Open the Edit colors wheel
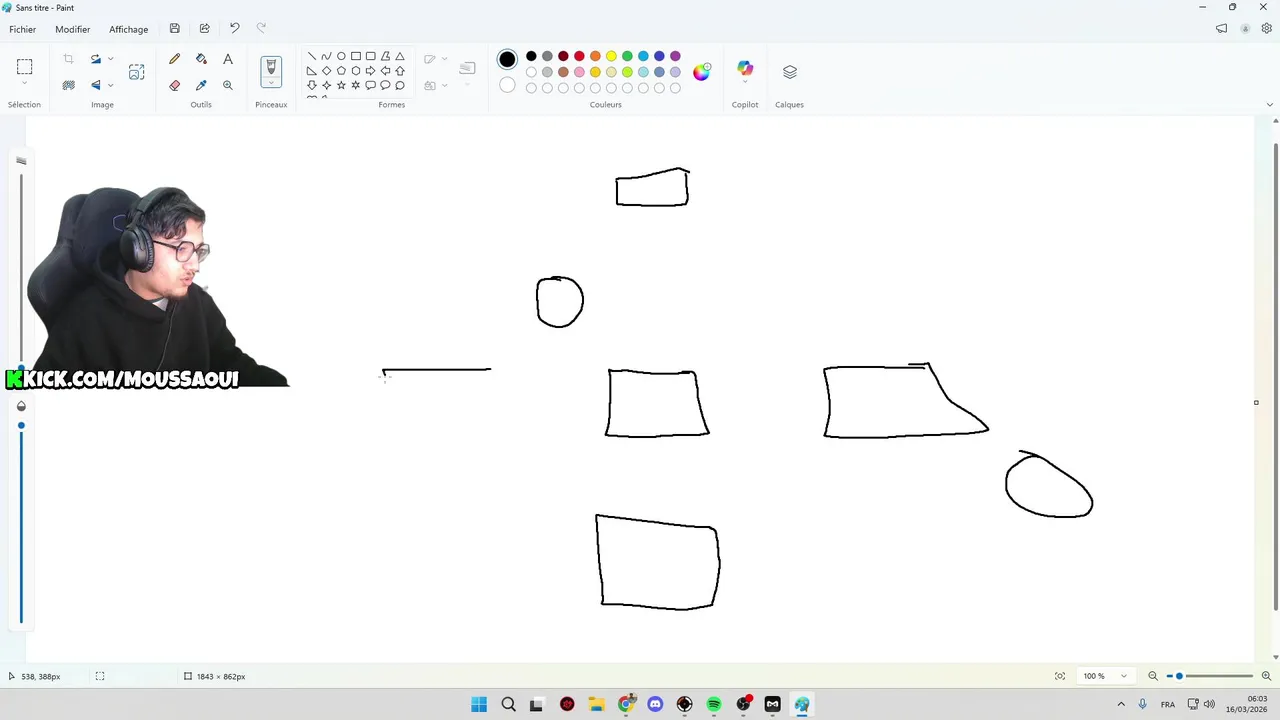This screenshot has width=1280, height=720. pos(702,71)
